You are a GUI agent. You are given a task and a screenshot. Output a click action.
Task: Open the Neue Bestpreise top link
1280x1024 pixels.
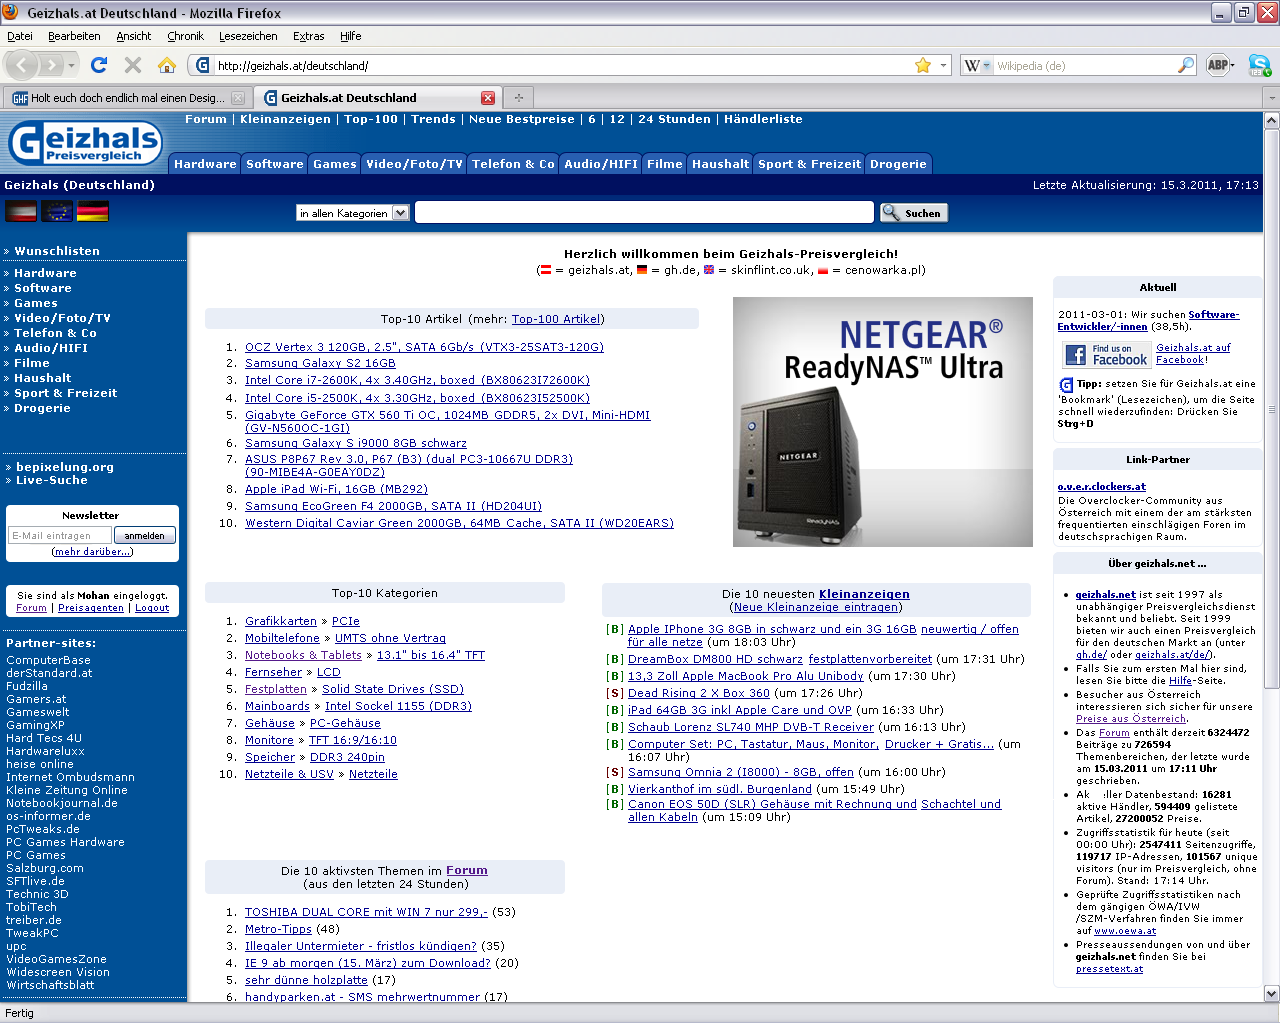(x=521, y=119)
